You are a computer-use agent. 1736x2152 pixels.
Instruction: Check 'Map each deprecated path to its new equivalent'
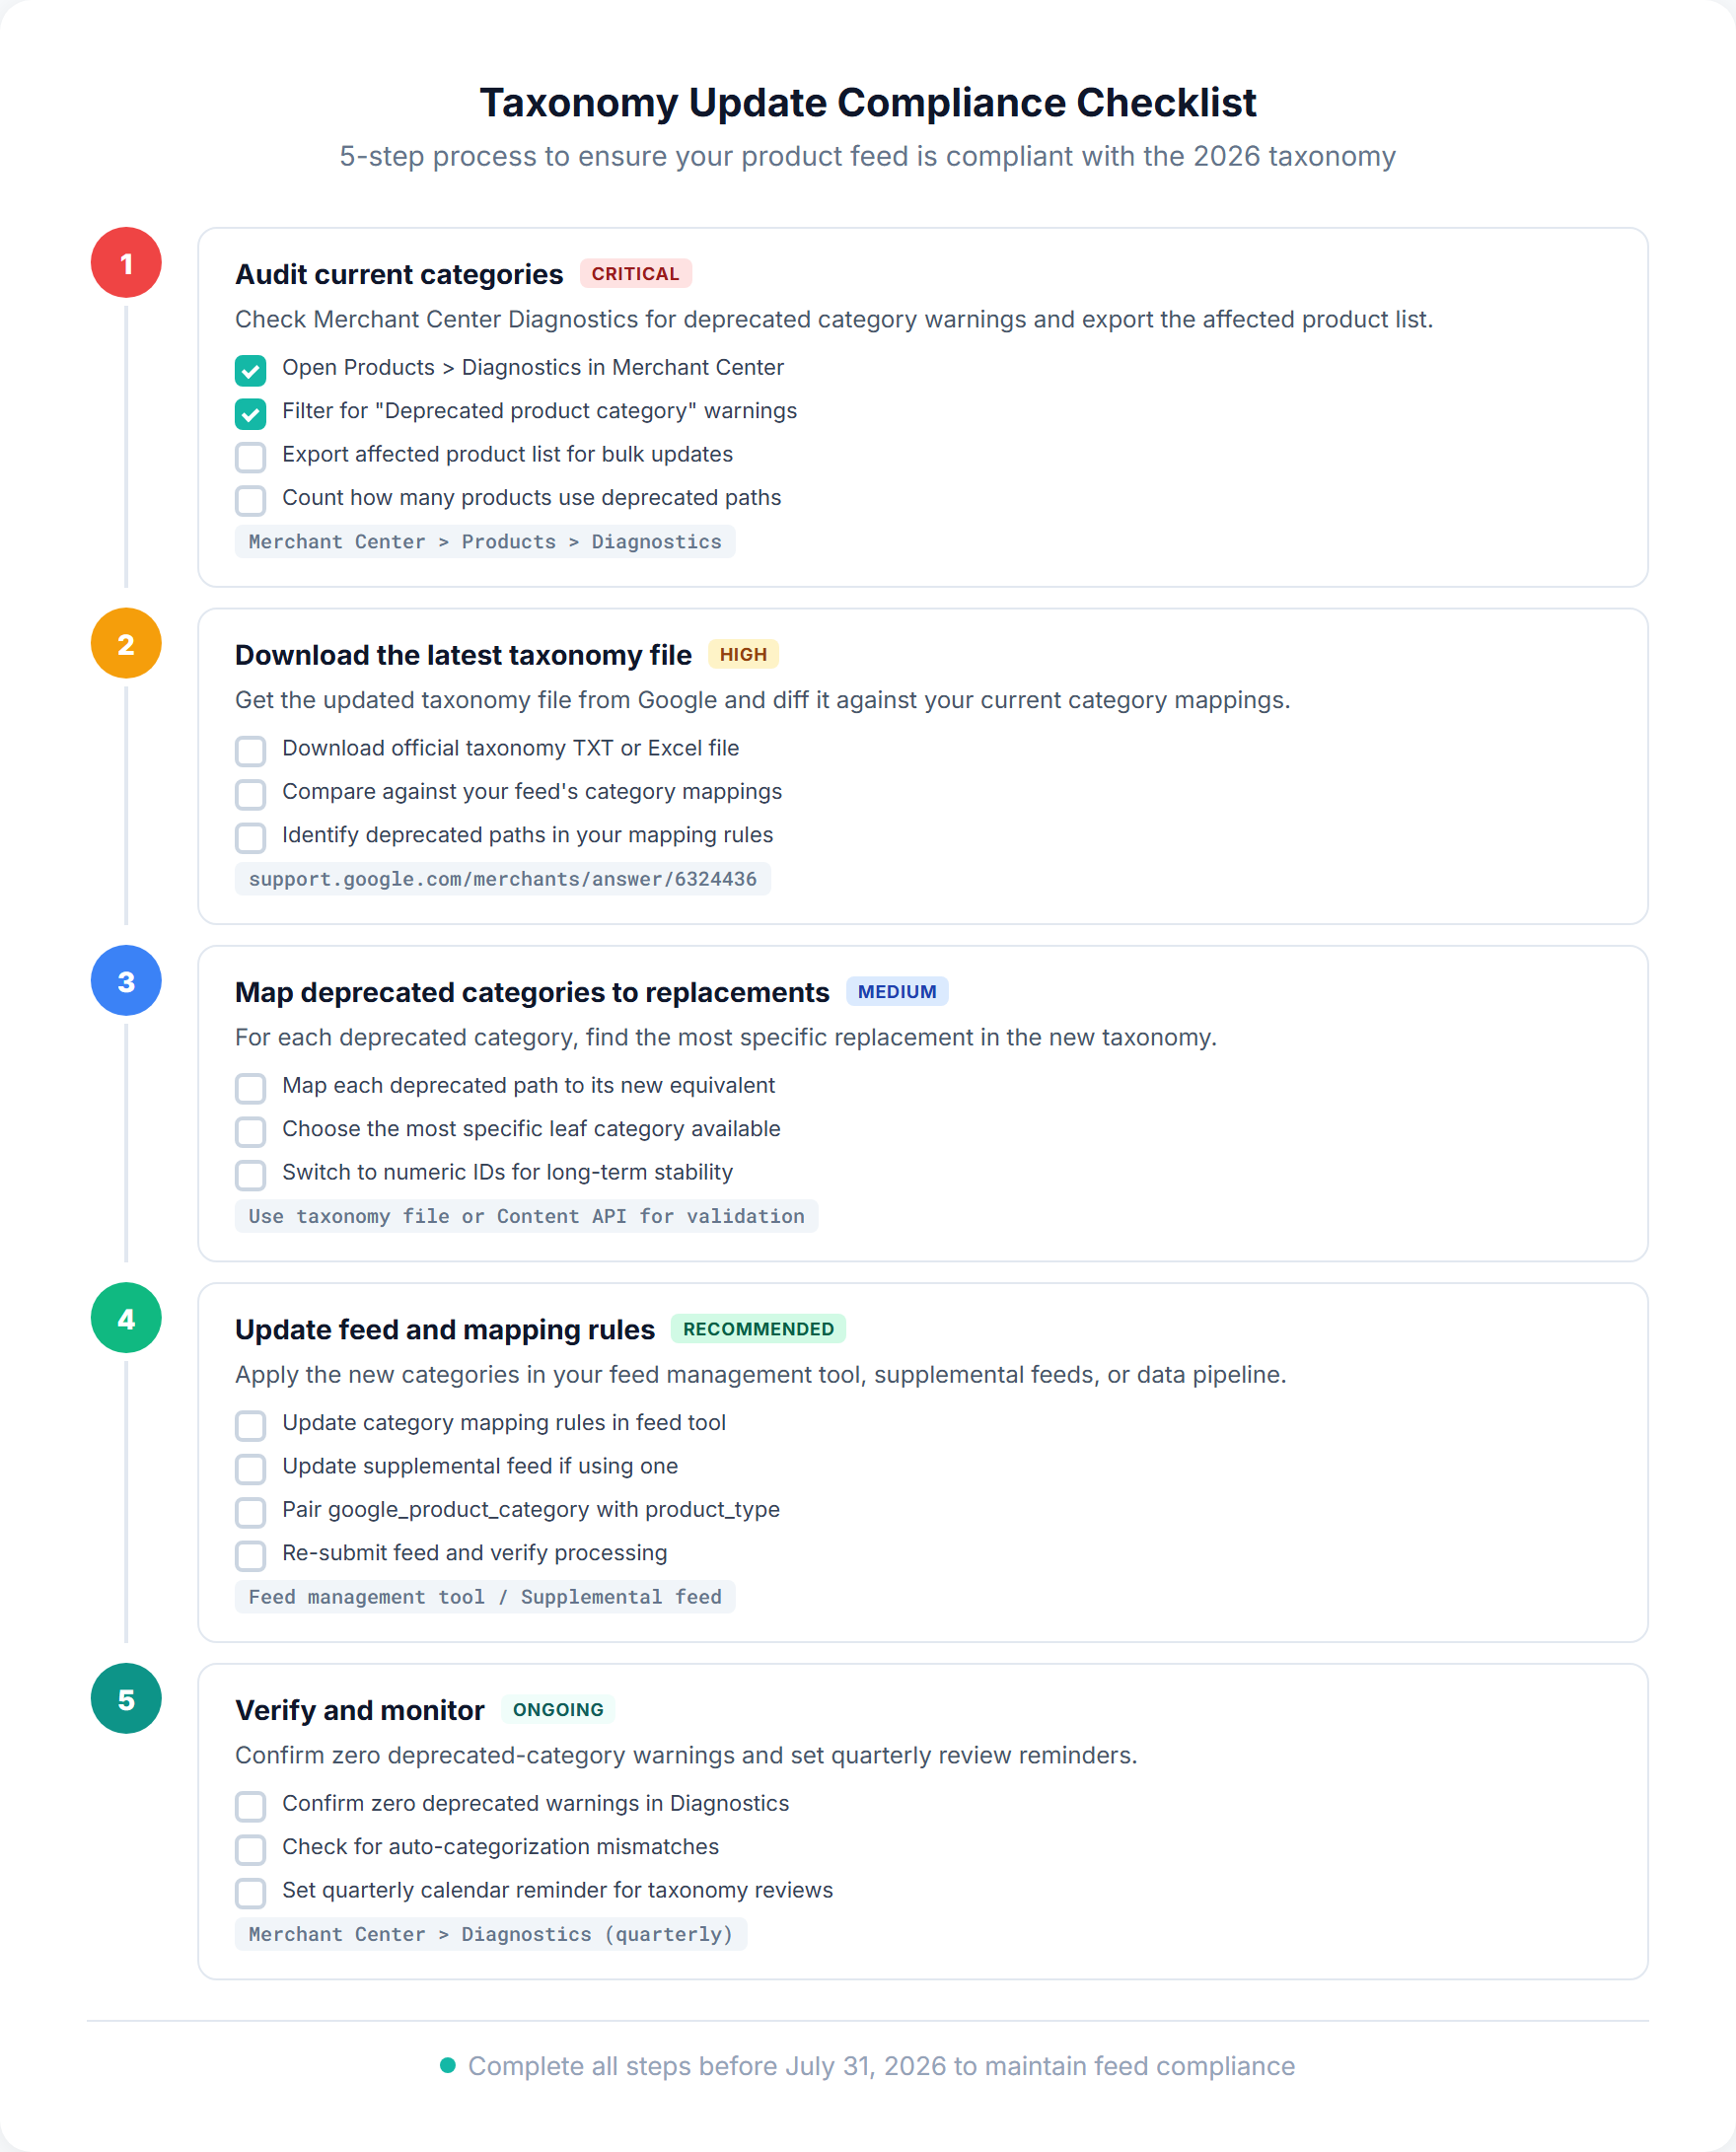pos(250,1088)
